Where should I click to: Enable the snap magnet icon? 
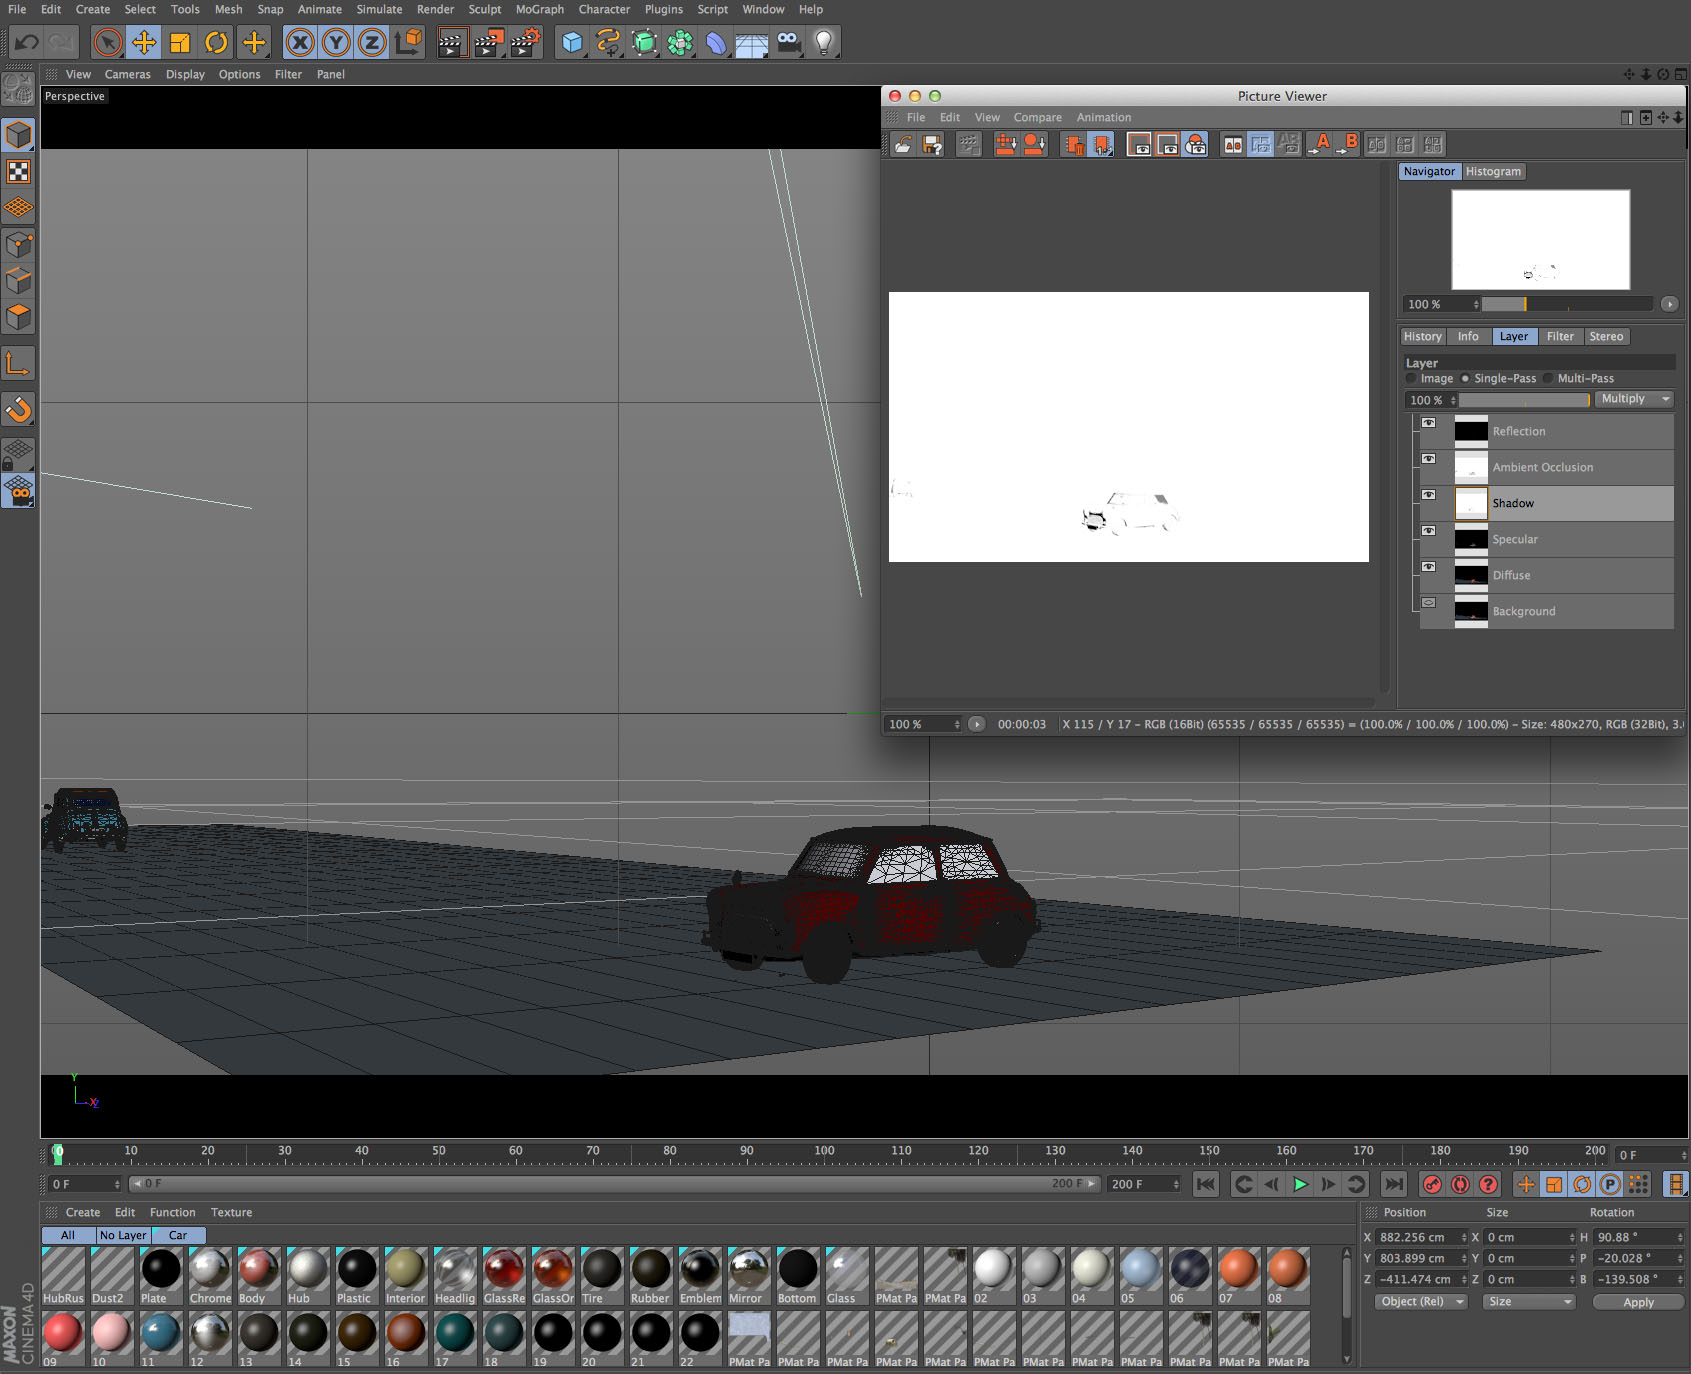tap(19, 409)
